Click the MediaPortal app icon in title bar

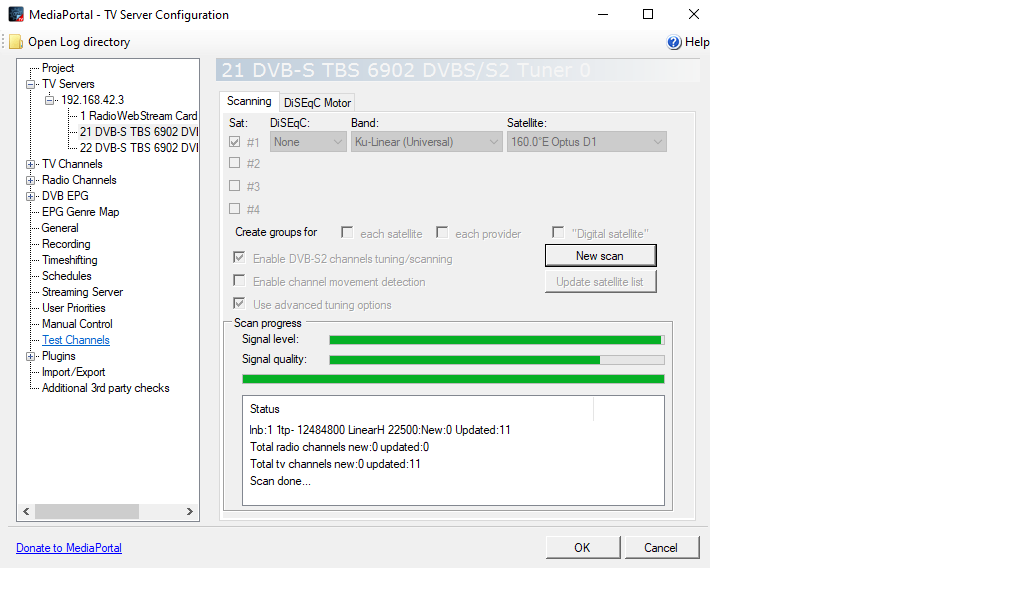[x=16, y=15]
